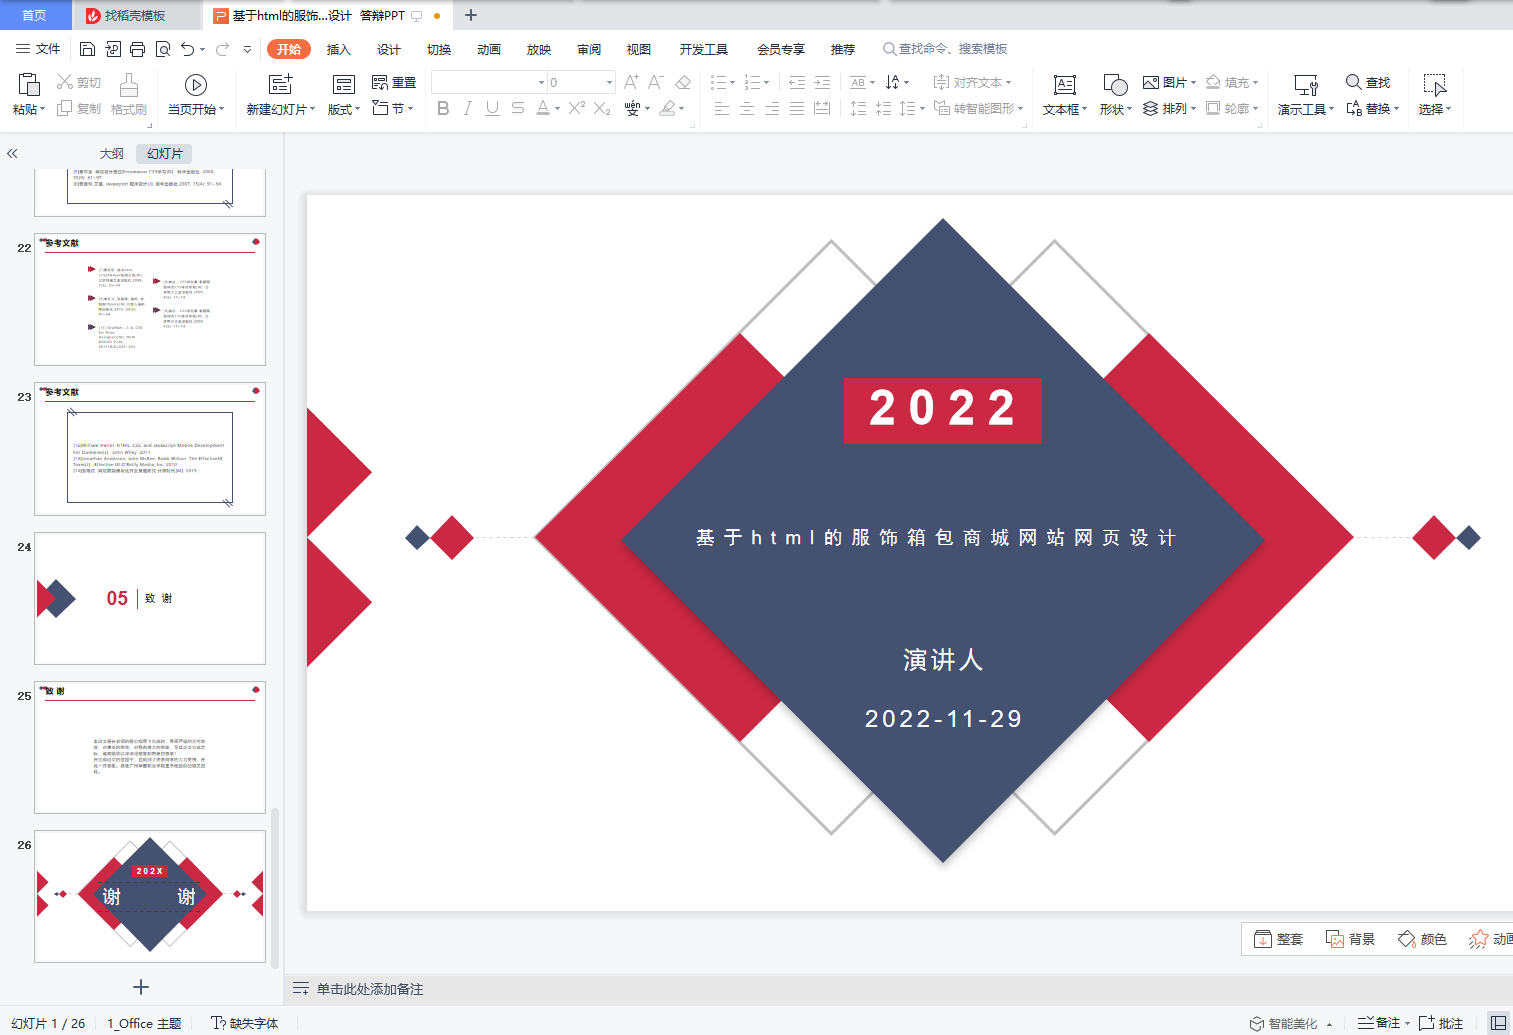Click the Save icon in quick toolbar
The image size is (1513, 1035).
pos(87,49)
